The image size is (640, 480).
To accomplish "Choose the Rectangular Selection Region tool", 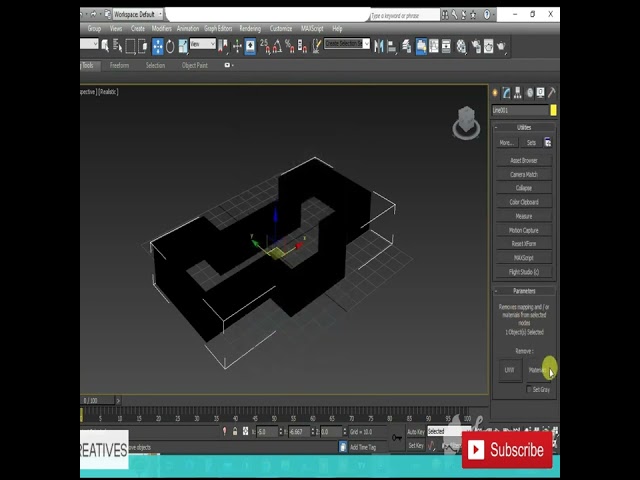I will (x=130, y=46).
